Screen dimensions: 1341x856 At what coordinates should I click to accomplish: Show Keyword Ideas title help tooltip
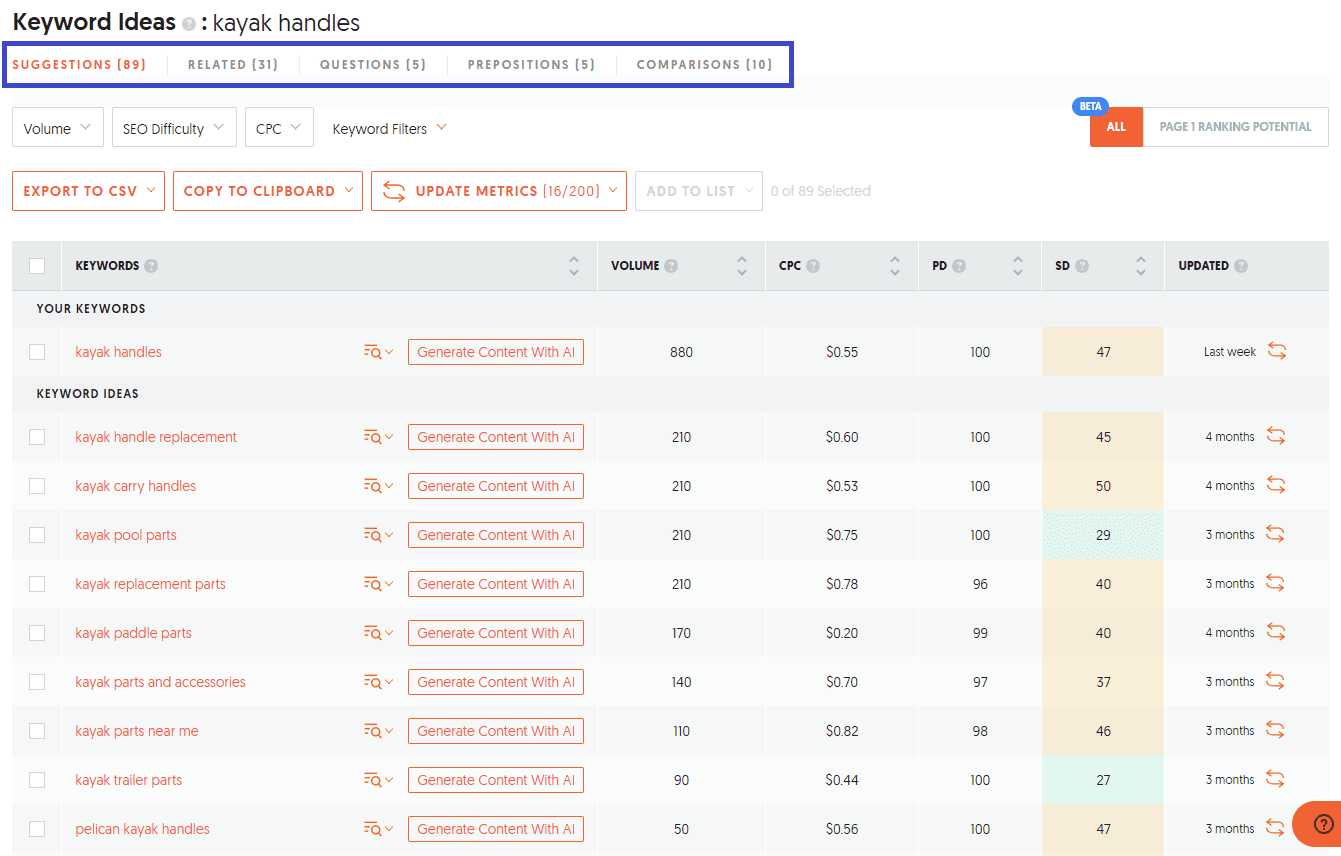[189, 24]
